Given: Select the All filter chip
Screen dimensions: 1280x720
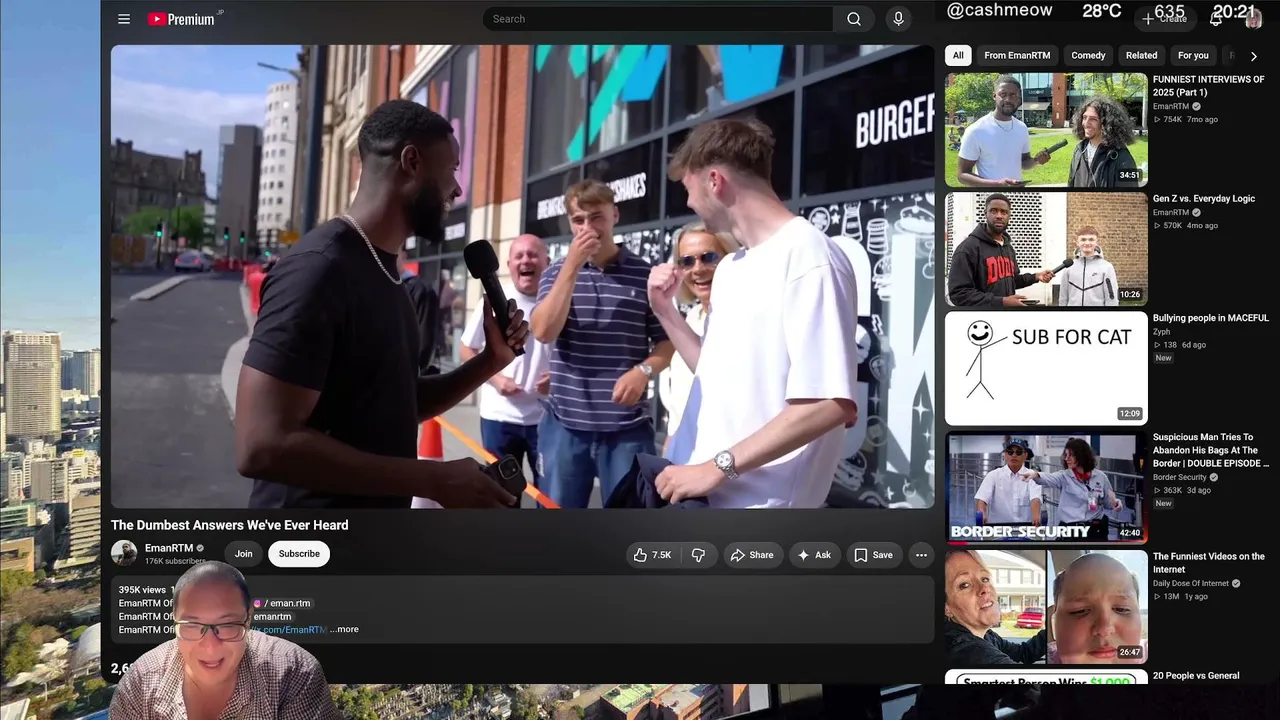Looking at the screenshot, I should tap(958, 56).
